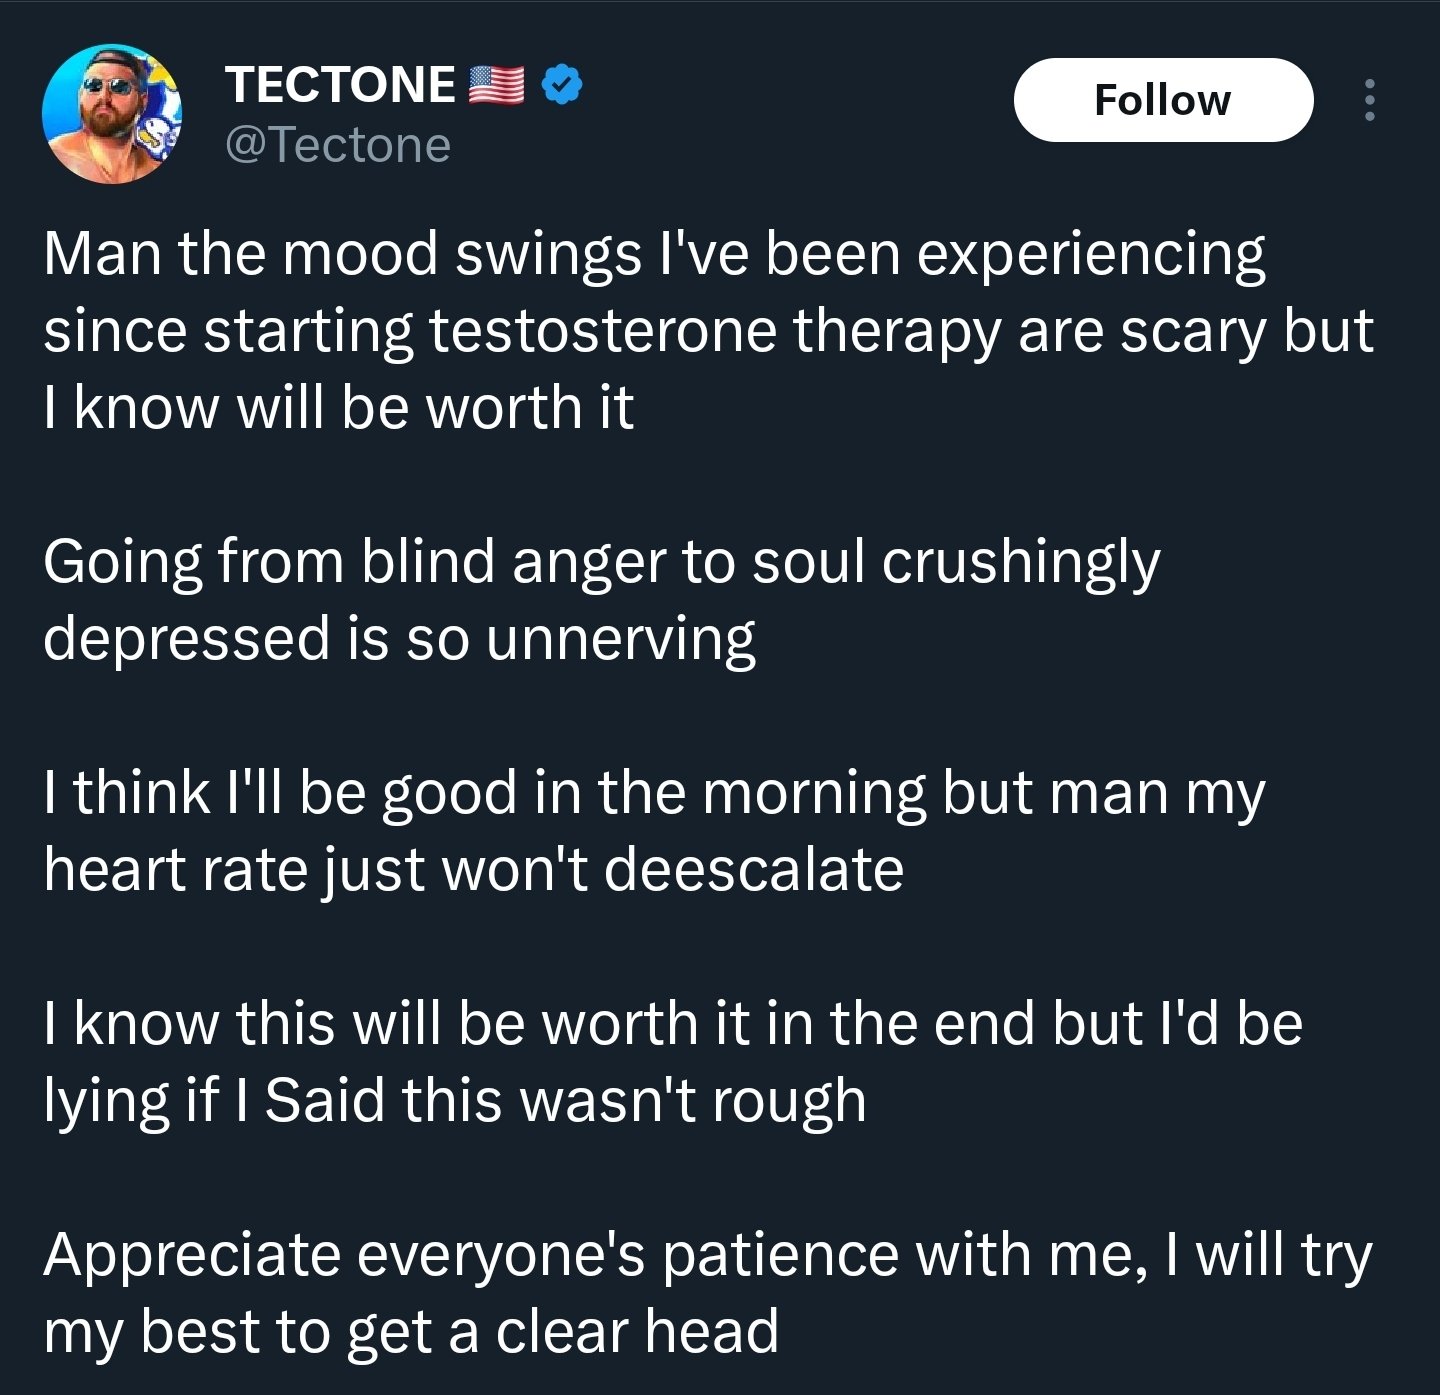Click the line "I know will be worth it"
This screenshot has height=1395, width=1440.
338,408
